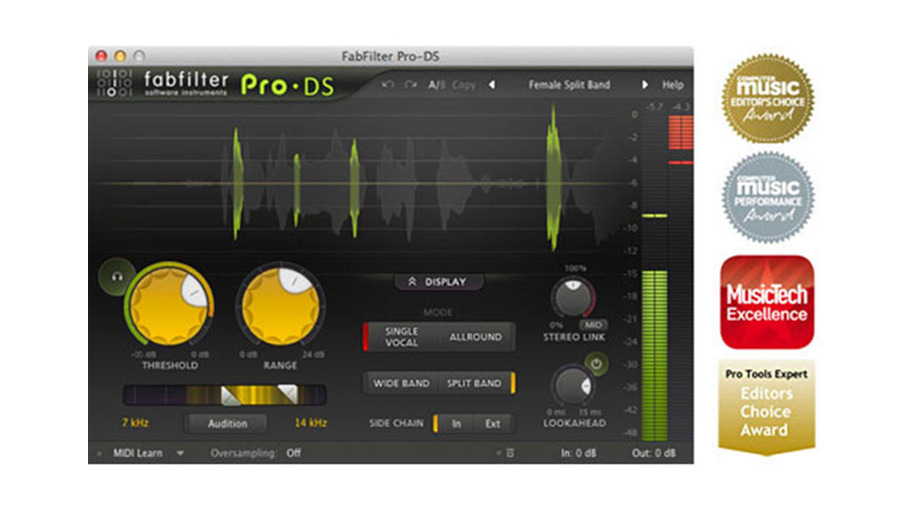Open the MIDI Learn dropdown arrow
The image size is (900, 511).
[x=180, y=453]
